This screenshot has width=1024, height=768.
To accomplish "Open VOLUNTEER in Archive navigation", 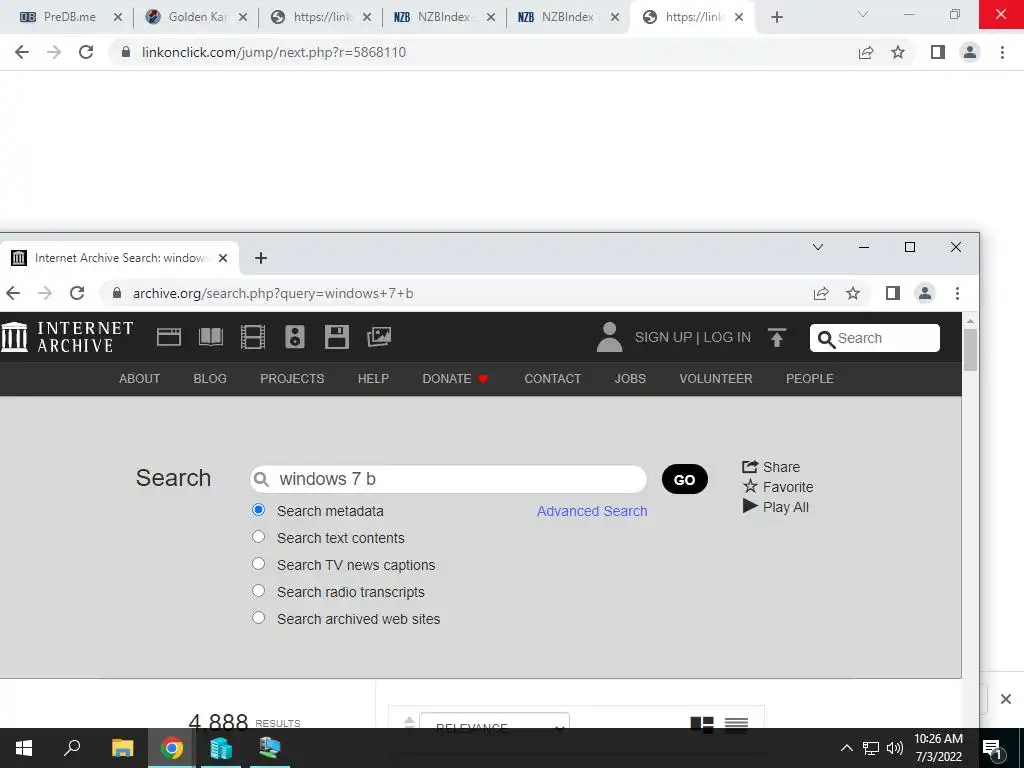I will (716, 379).
